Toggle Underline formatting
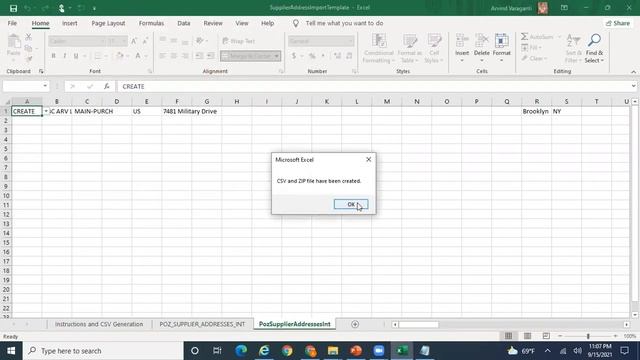This screenshot has width=640, height=360. click(x=76, y=56)
